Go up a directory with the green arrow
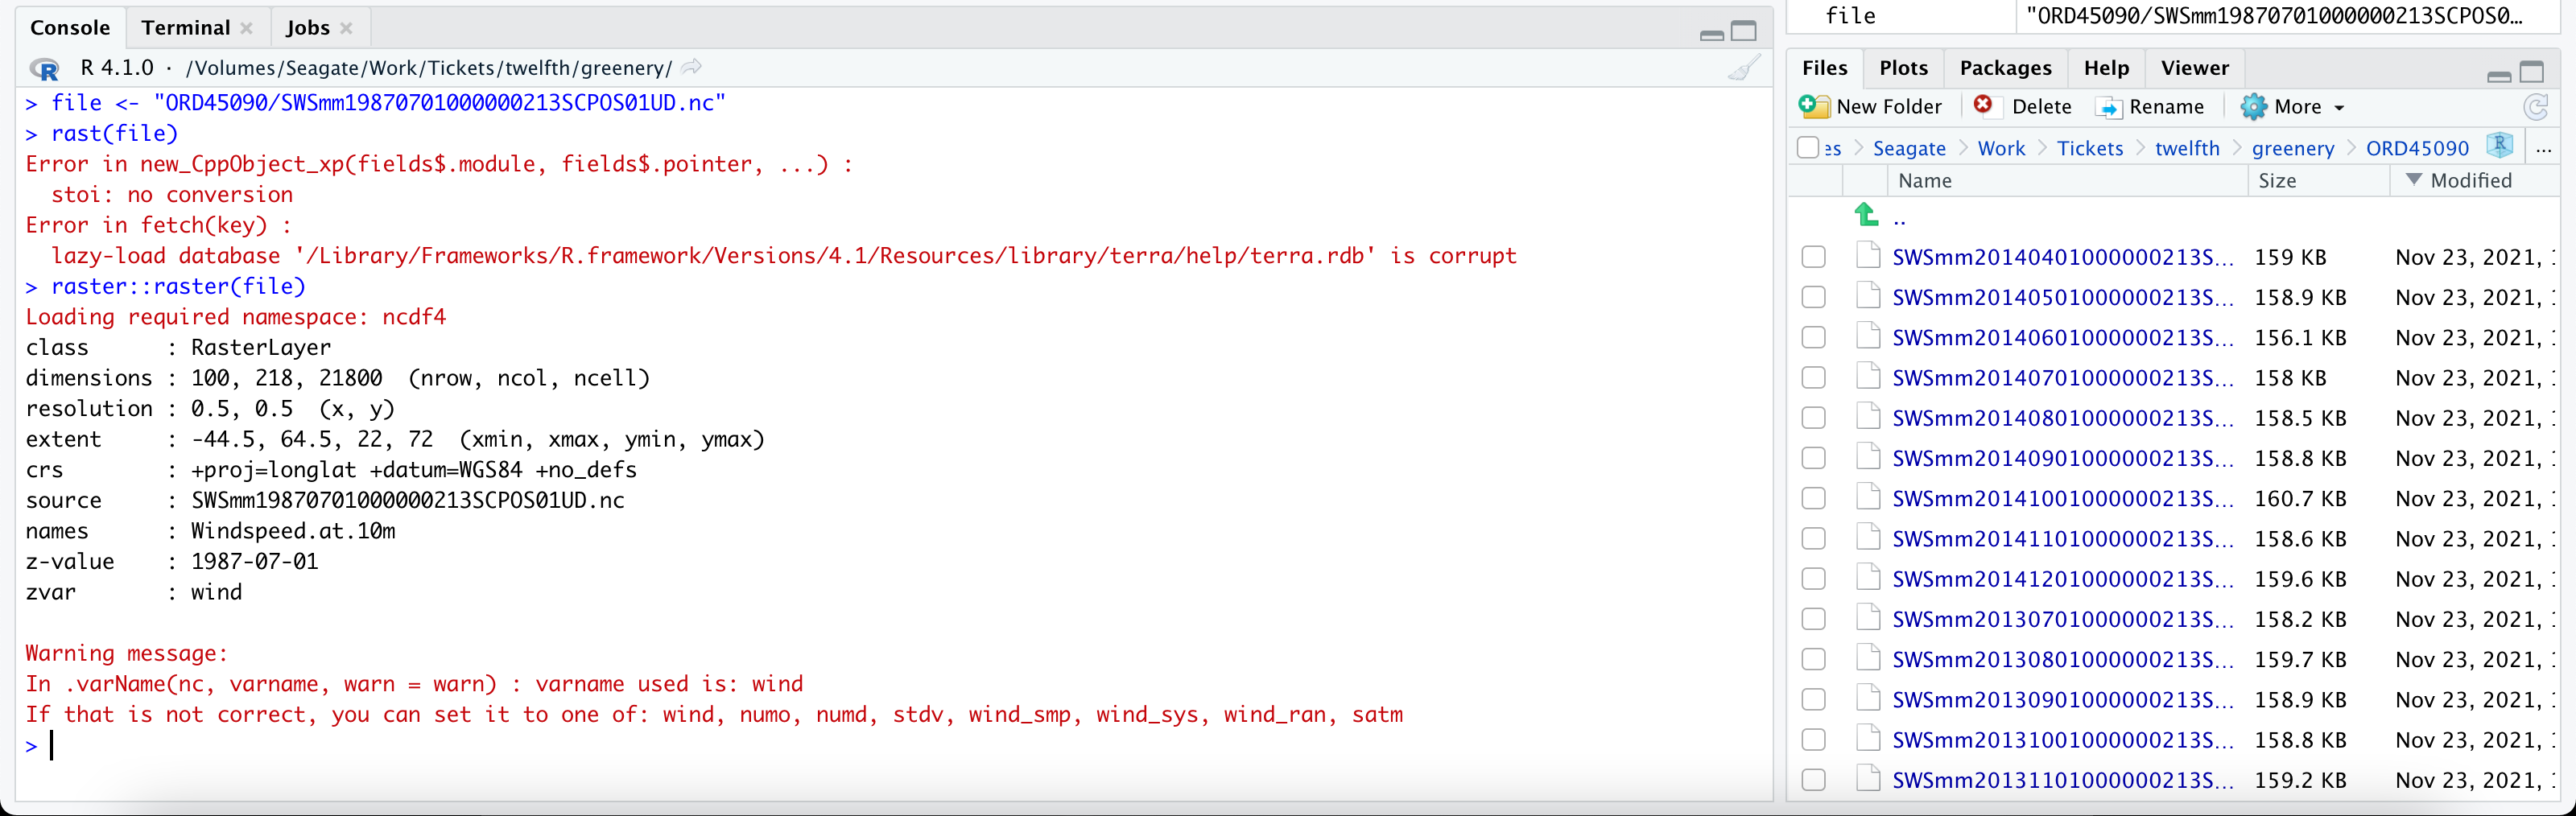The height and width of the screenshot is (816, 2576). coord(1866,216)
